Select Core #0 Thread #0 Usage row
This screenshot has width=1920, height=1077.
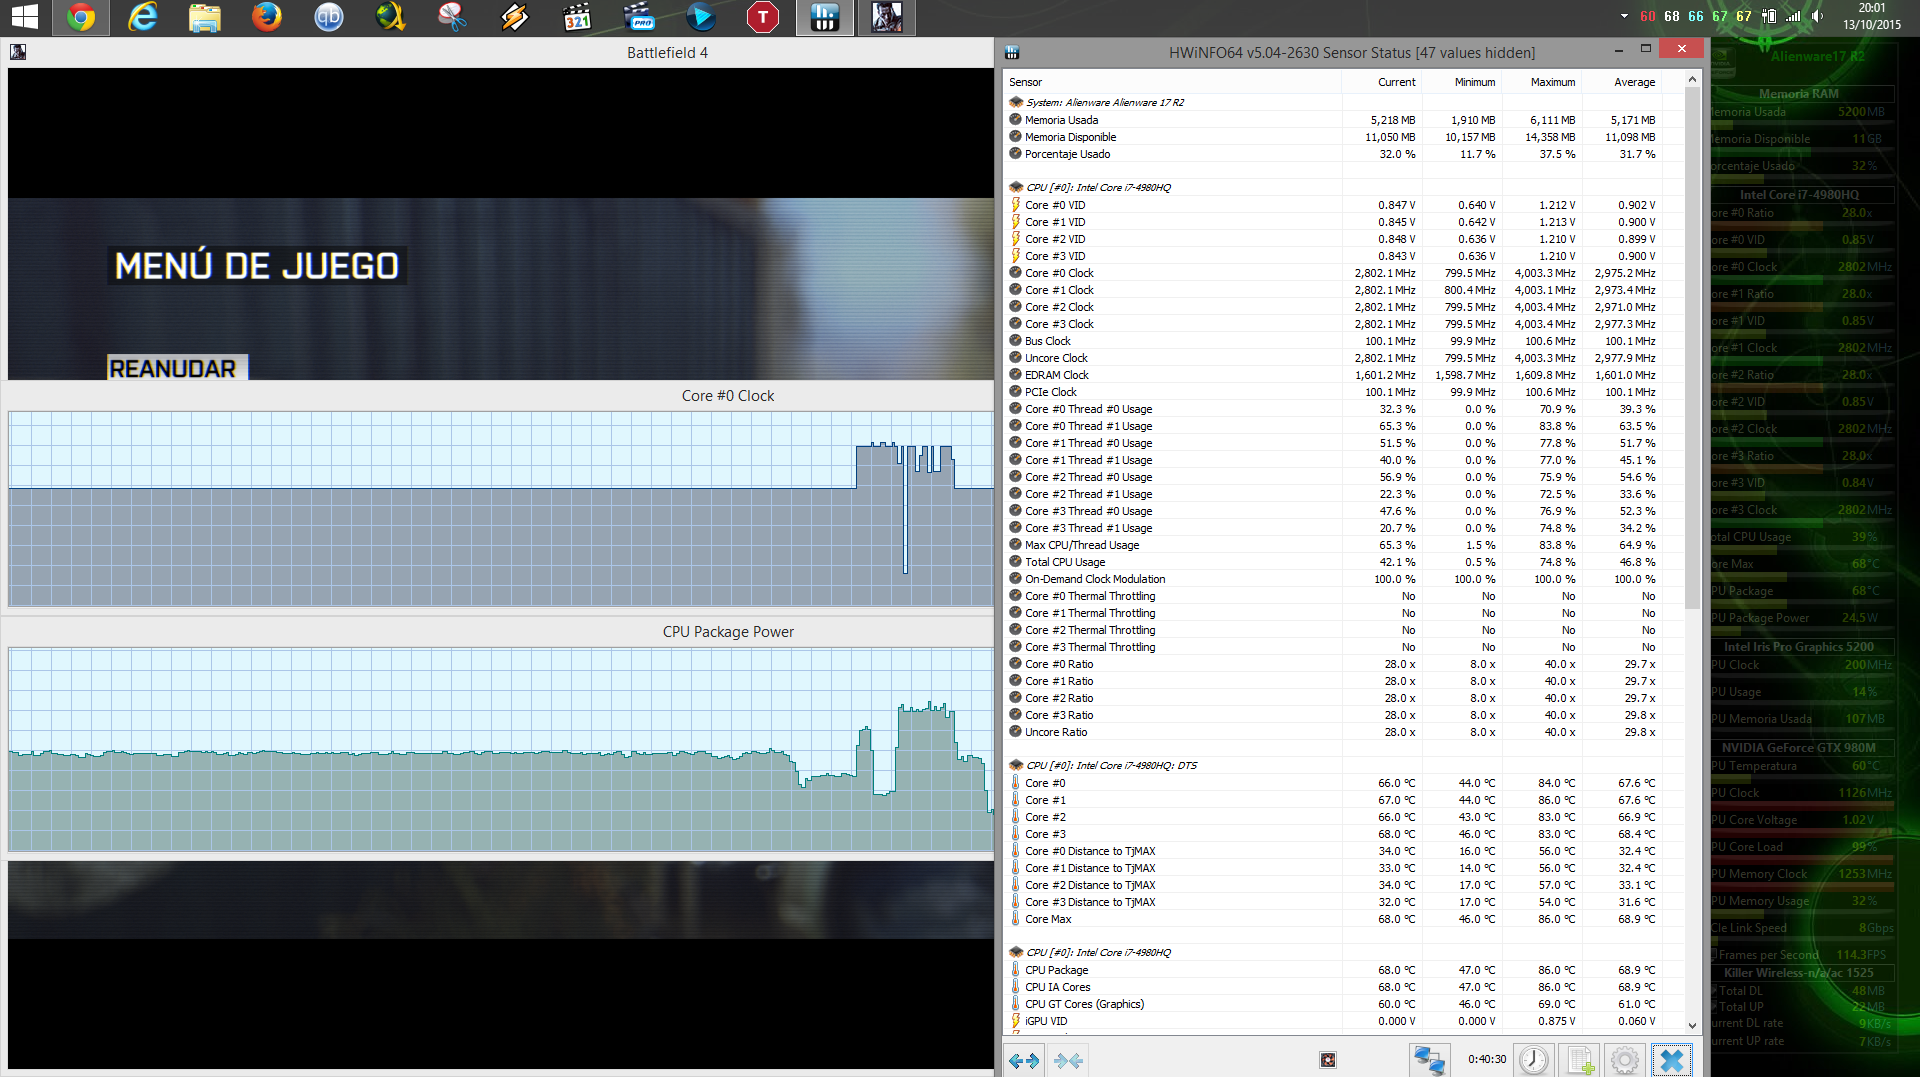point(1344,409)
